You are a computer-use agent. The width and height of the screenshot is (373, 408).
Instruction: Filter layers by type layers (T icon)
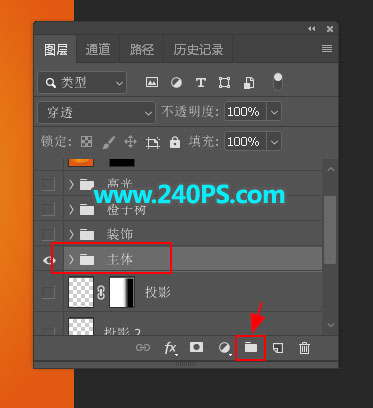[200, 82]
